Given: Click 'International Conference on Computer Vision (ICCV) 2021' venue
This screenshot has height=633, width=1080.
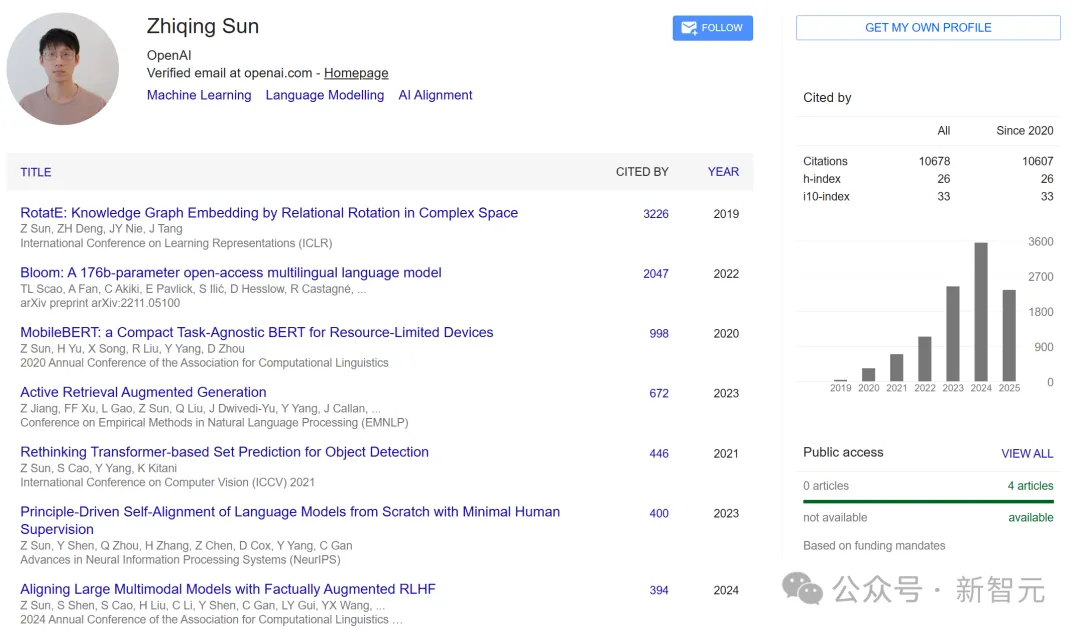Looking at the screenshot, I should [167, 483].
